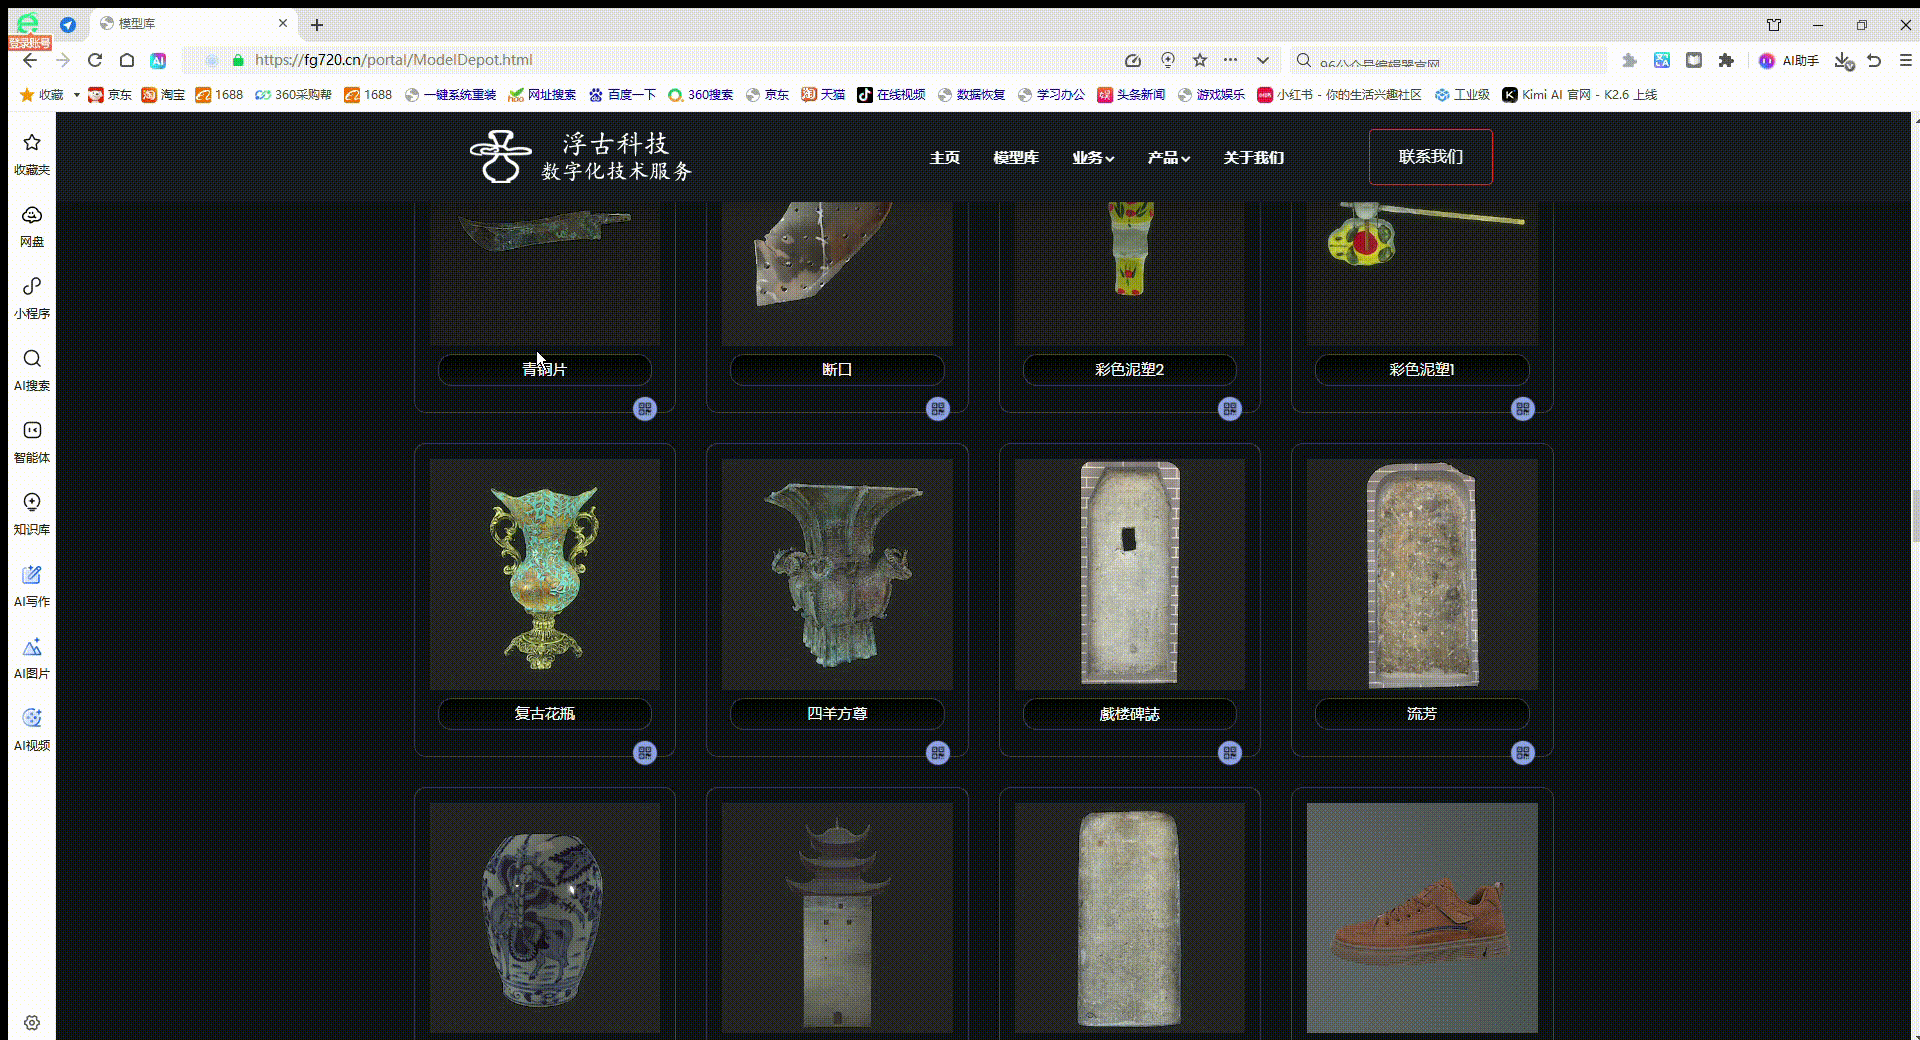Image resolution: width=1920 pixels, height=1040 pixels.
Task: Reload the page with refresh icon
Action: [x=95, y=60]
